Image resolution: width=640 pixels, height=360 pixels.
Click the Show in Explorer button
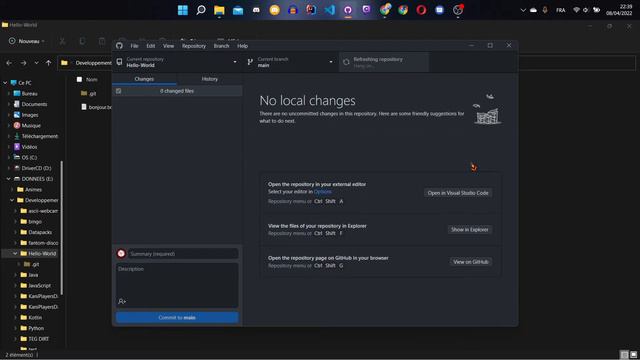[x=469, y=229]
